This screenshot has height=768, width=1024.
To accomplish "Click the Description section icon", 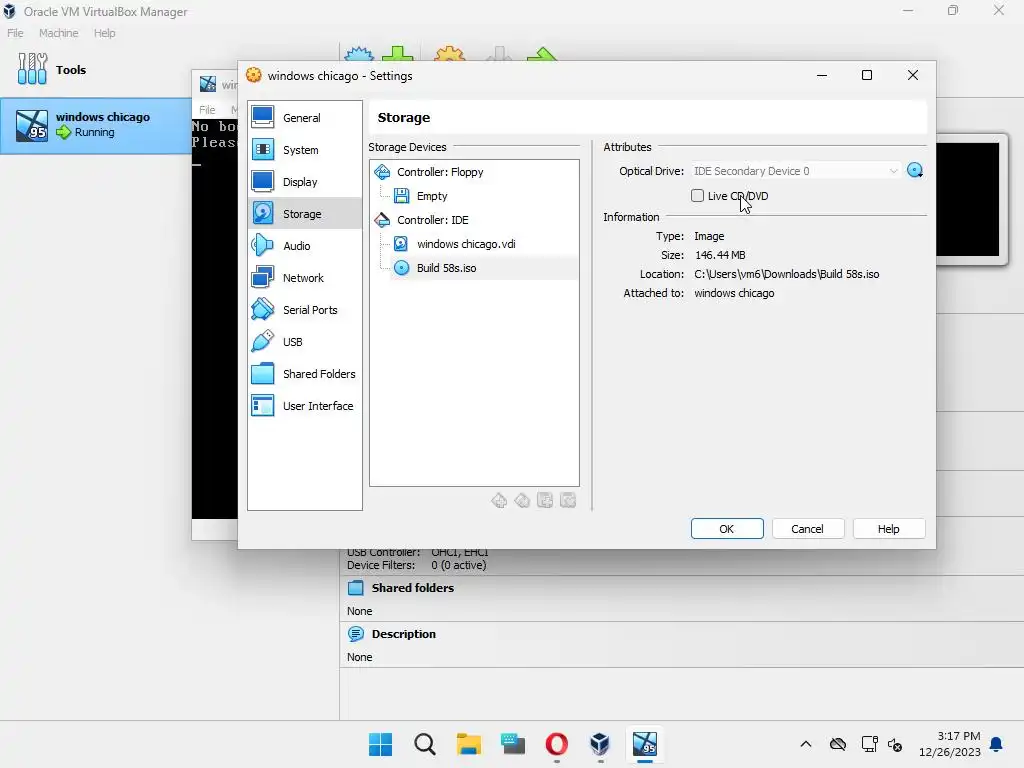I will (x=356, y=633).
